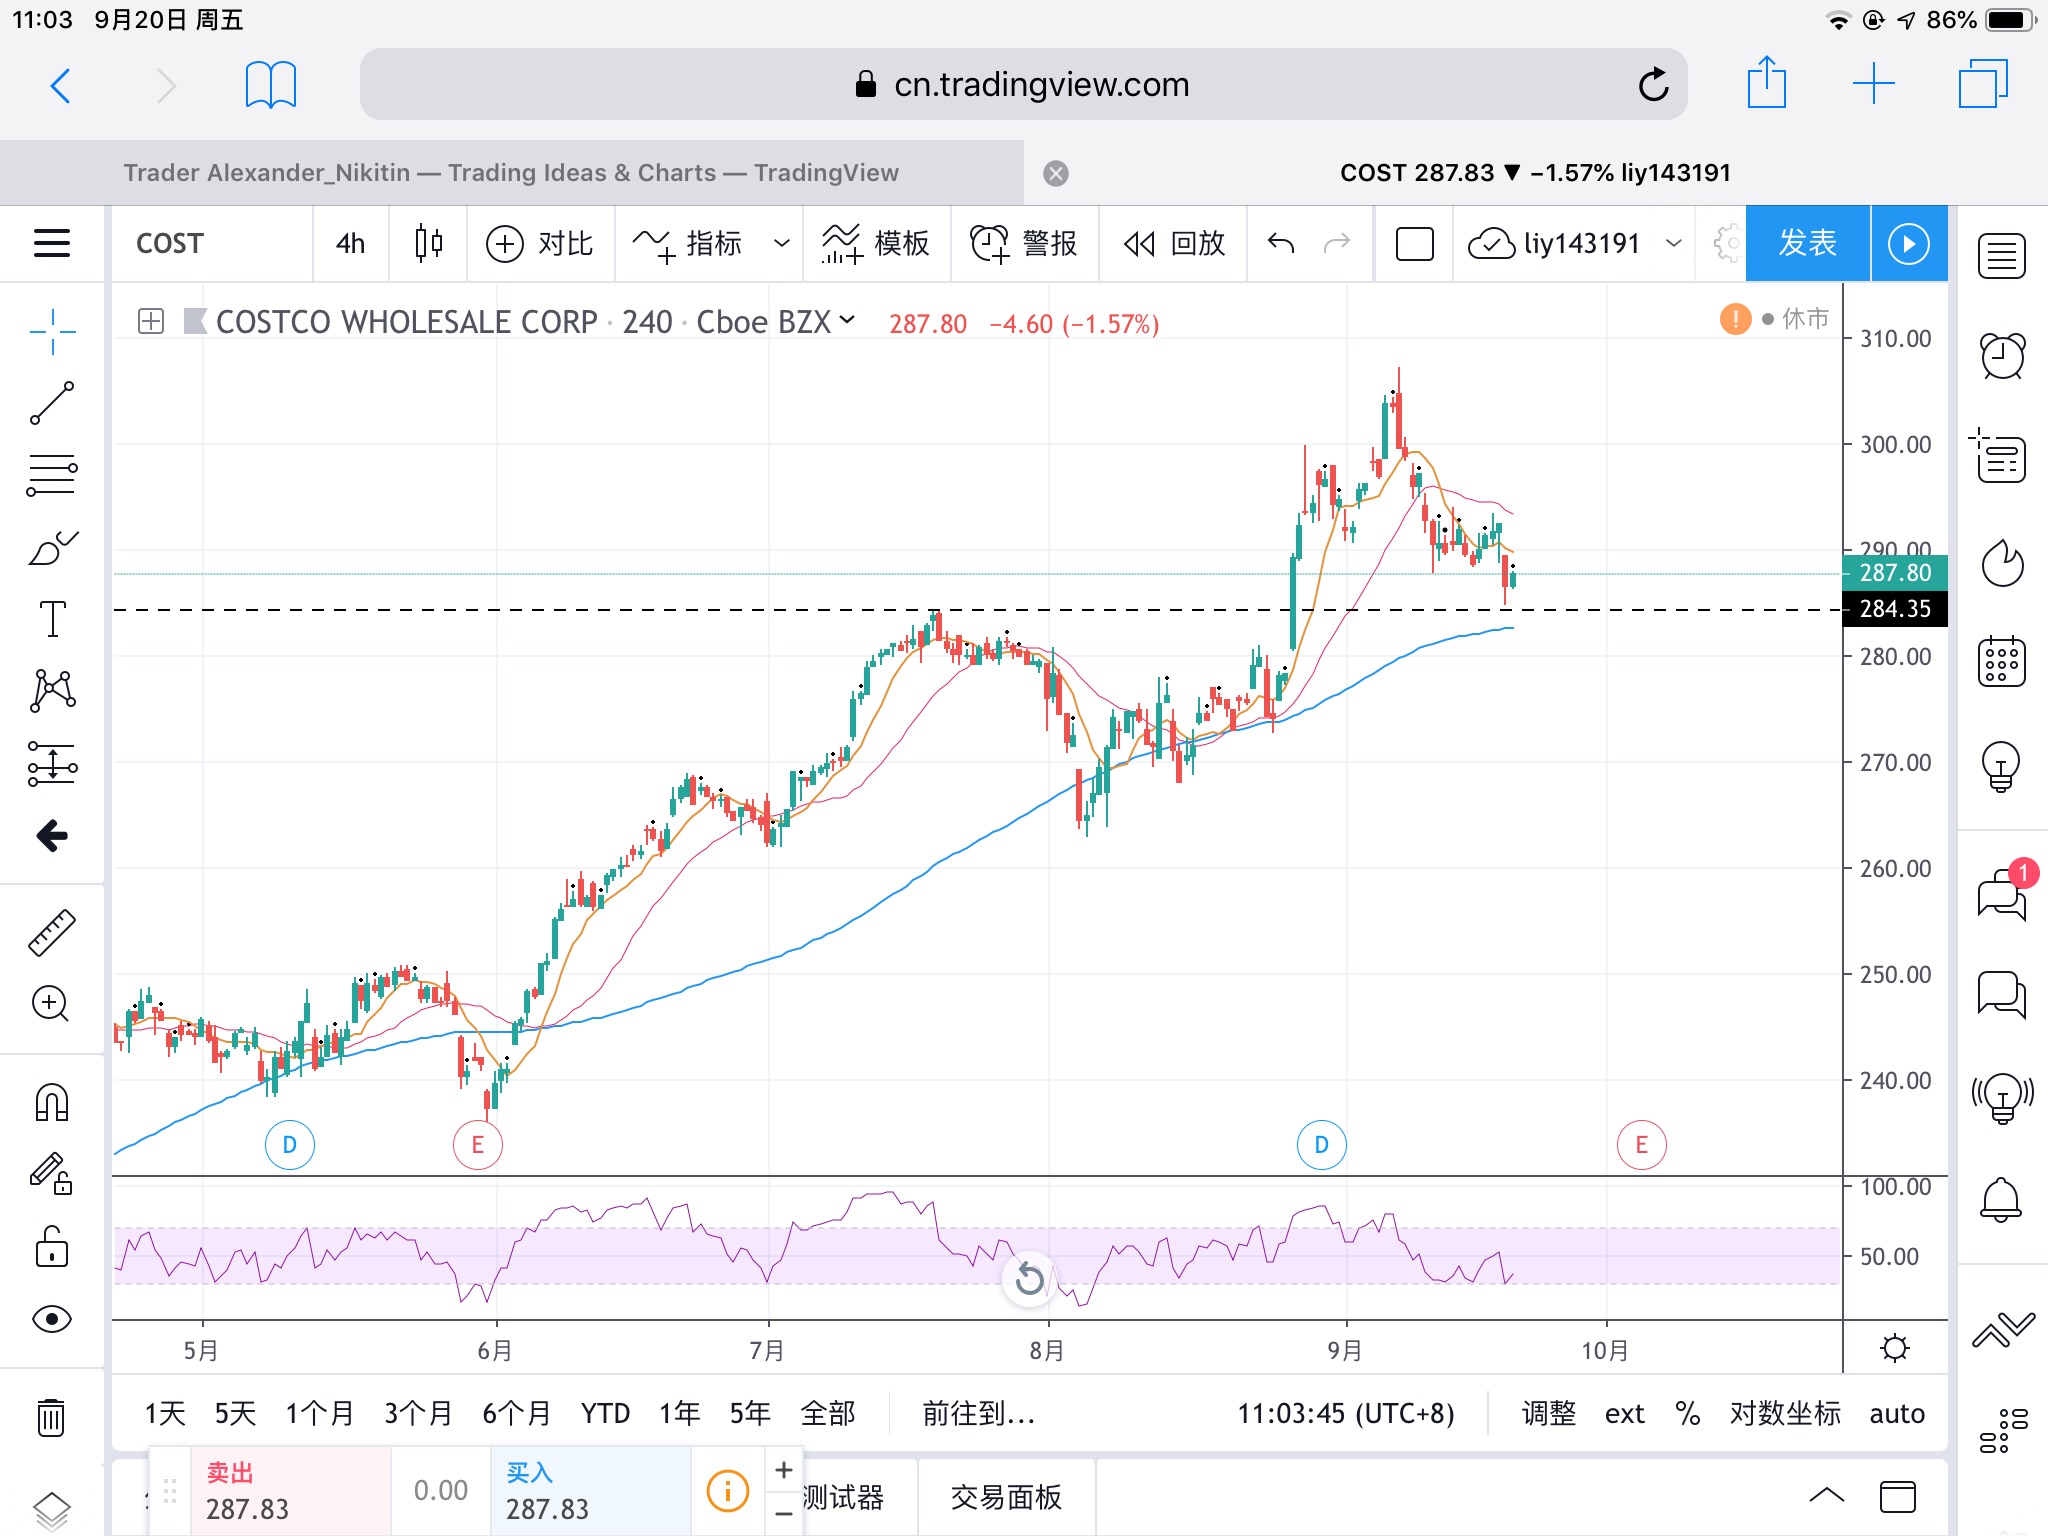Select the ruler measure tool
This screenshot has width=2048, height=1536.
pos(52,932)
